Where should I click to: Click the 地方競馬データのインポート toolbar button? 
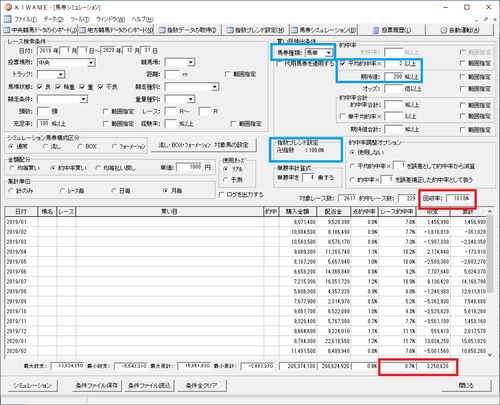pos(116,30)
